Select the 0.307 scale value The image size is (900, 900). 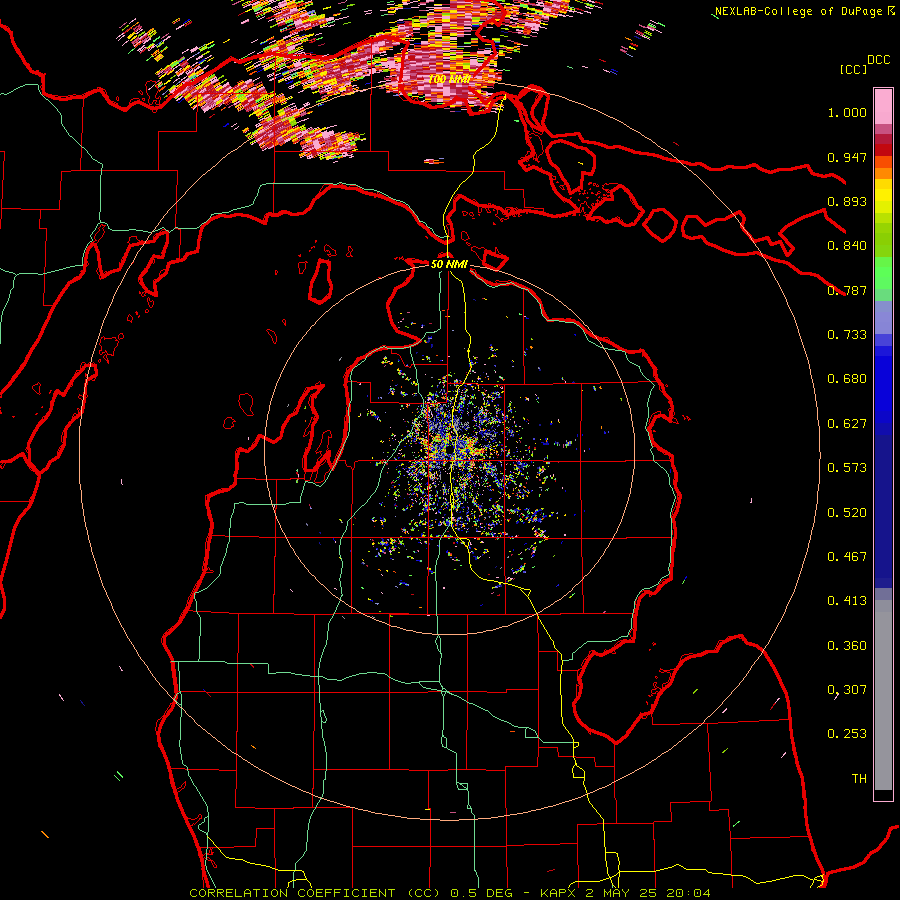[847, 690]
